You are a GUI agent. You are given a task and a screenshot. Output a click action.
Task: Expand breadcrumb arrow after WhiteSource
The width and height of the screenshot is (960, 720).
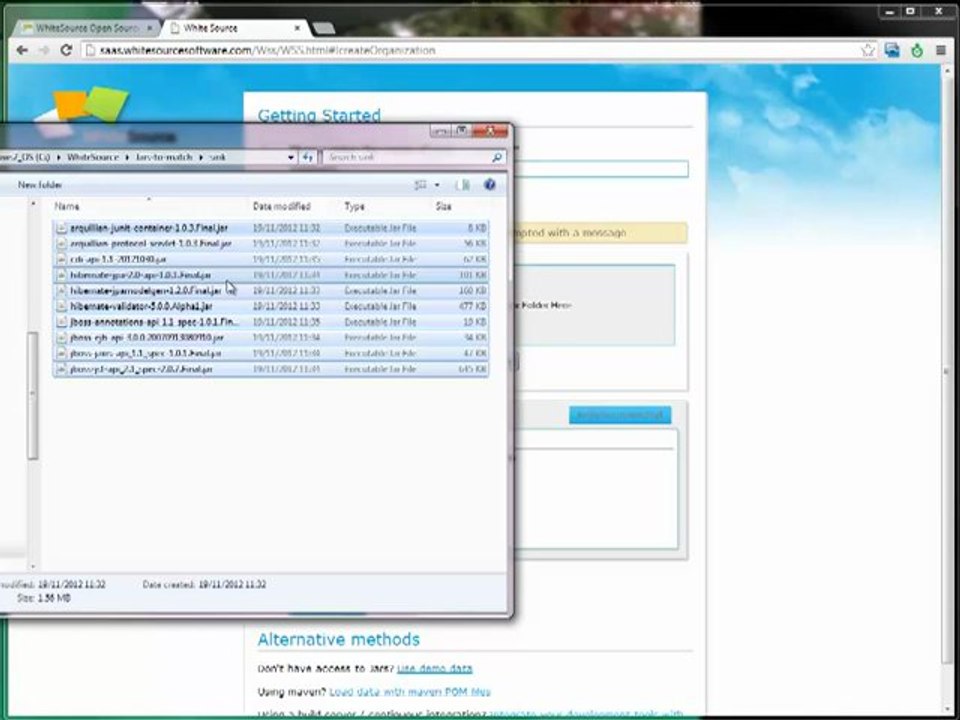coord(127,157)
